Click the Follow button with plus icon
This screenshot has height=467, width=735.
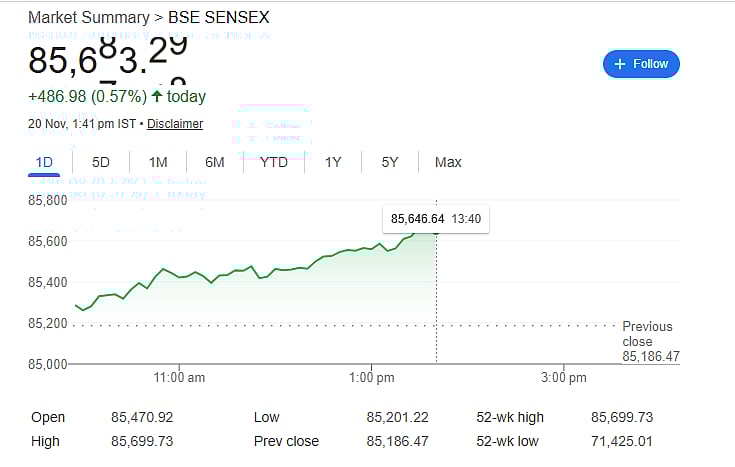coord(641,64)
